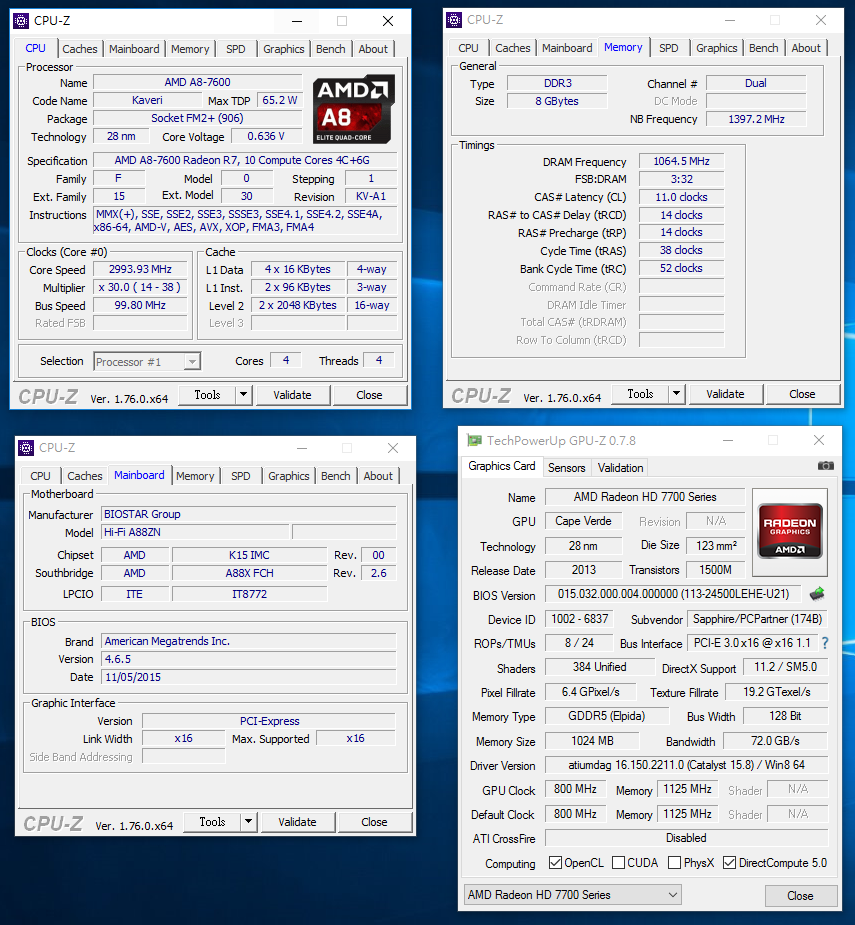
Task: Click the Close button in GPU-Z
Action: tap(800, 896)
